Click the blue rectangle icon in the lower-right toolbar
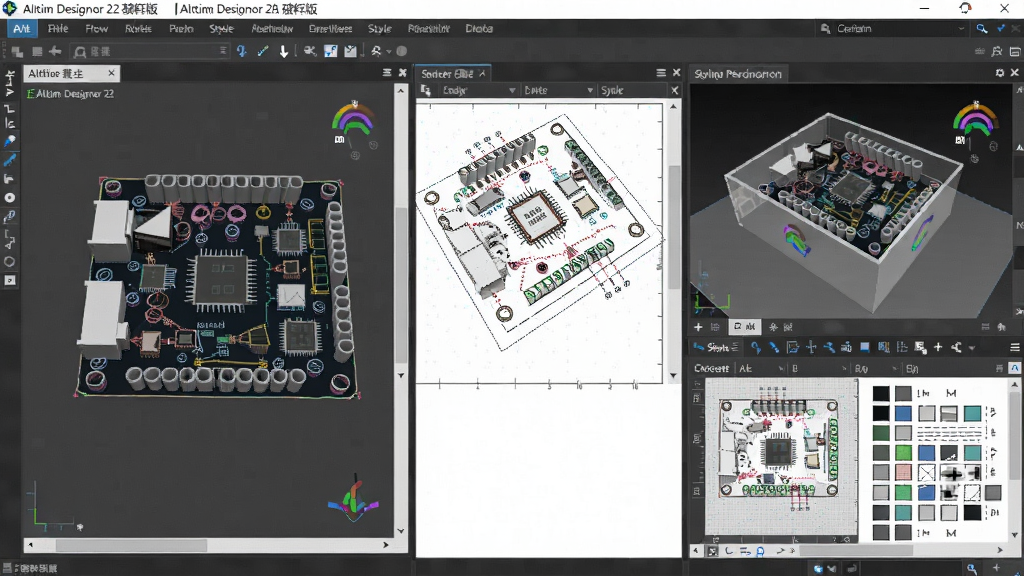Screen dimensions: 1024x576 coord(865,347)
